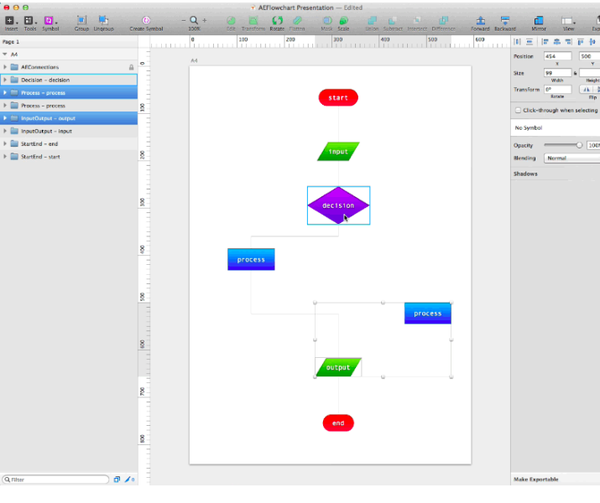Click the layer Filter search field
This screenshot has width=600, height=503.
click(56, 479)
